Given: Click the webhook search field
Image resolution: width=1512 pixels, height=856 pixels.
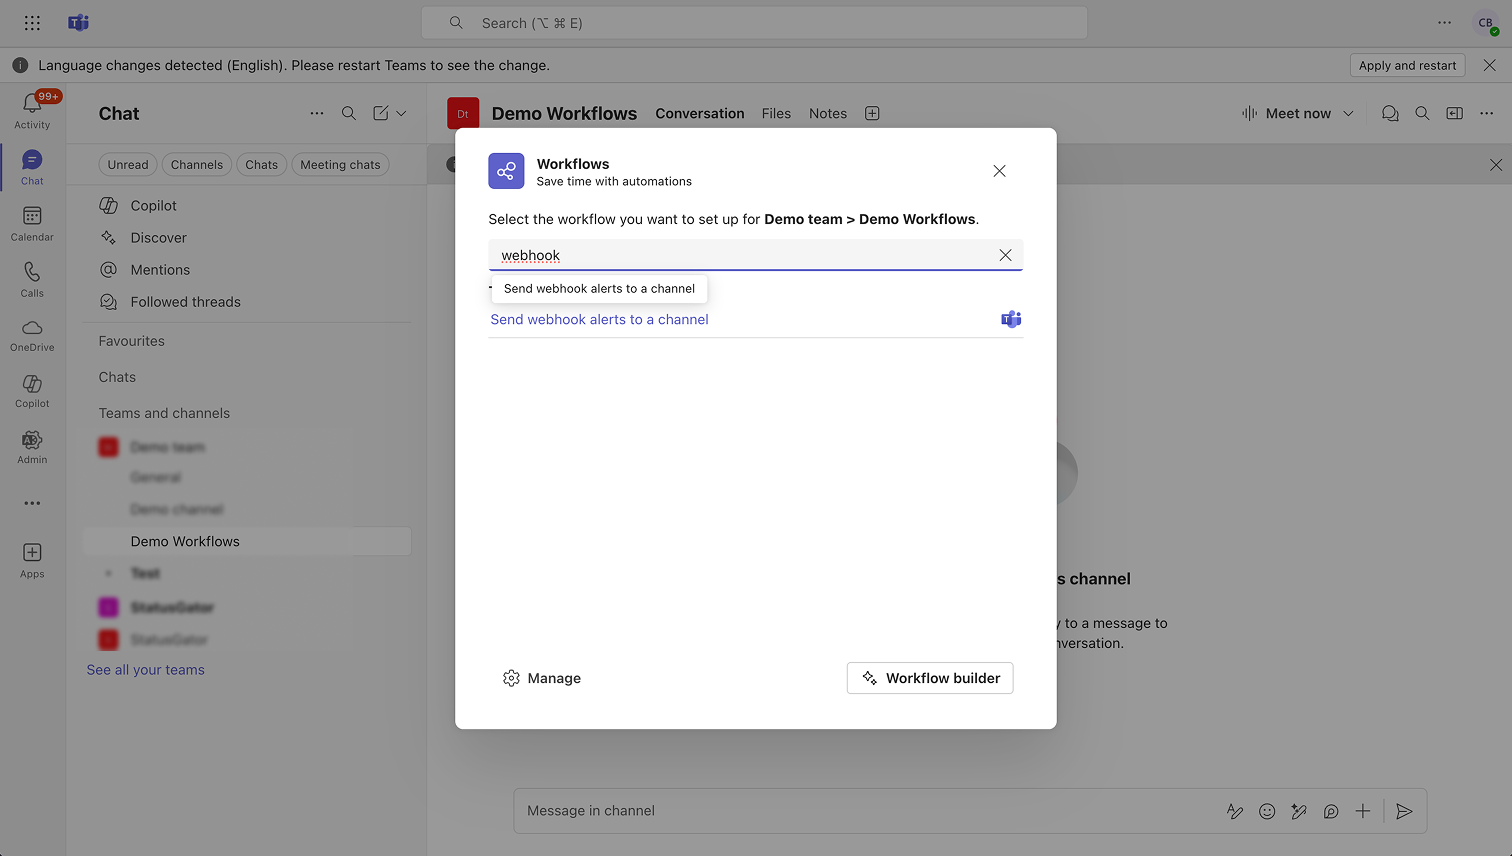Looking at the screenshot, I should [x=755, y=255].
